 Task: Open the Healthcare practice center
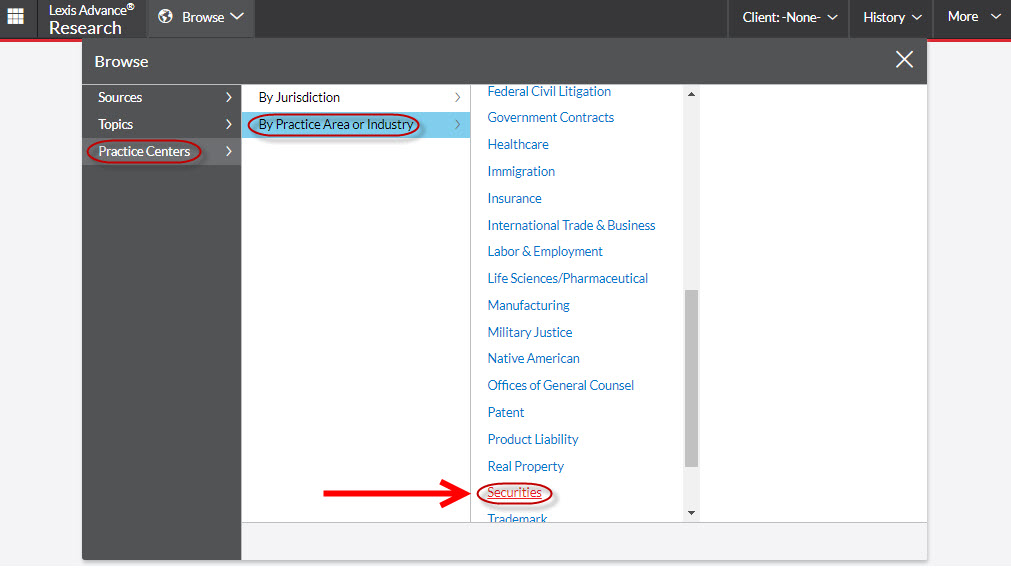pyautogui.click(x=518, y=144)
